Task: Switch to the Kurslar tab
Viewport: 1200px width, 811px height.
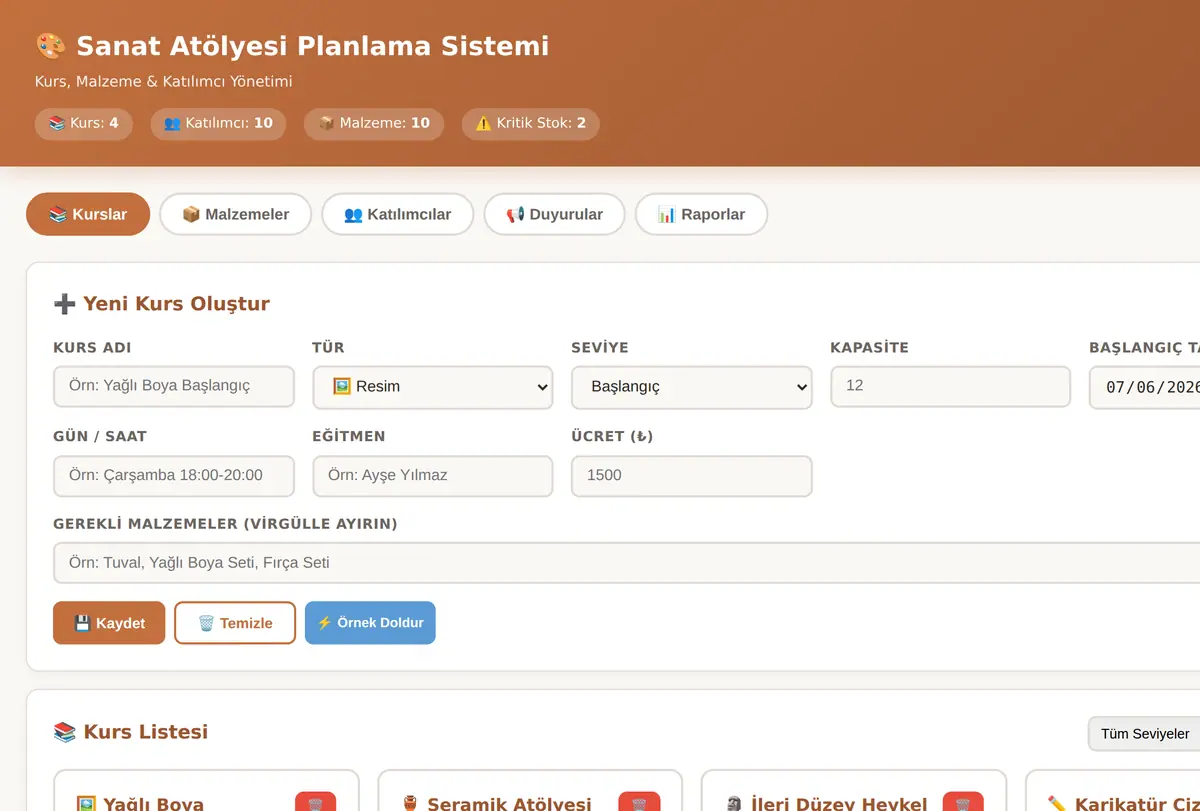Action: pyautogui.click(x=88, y=214)
